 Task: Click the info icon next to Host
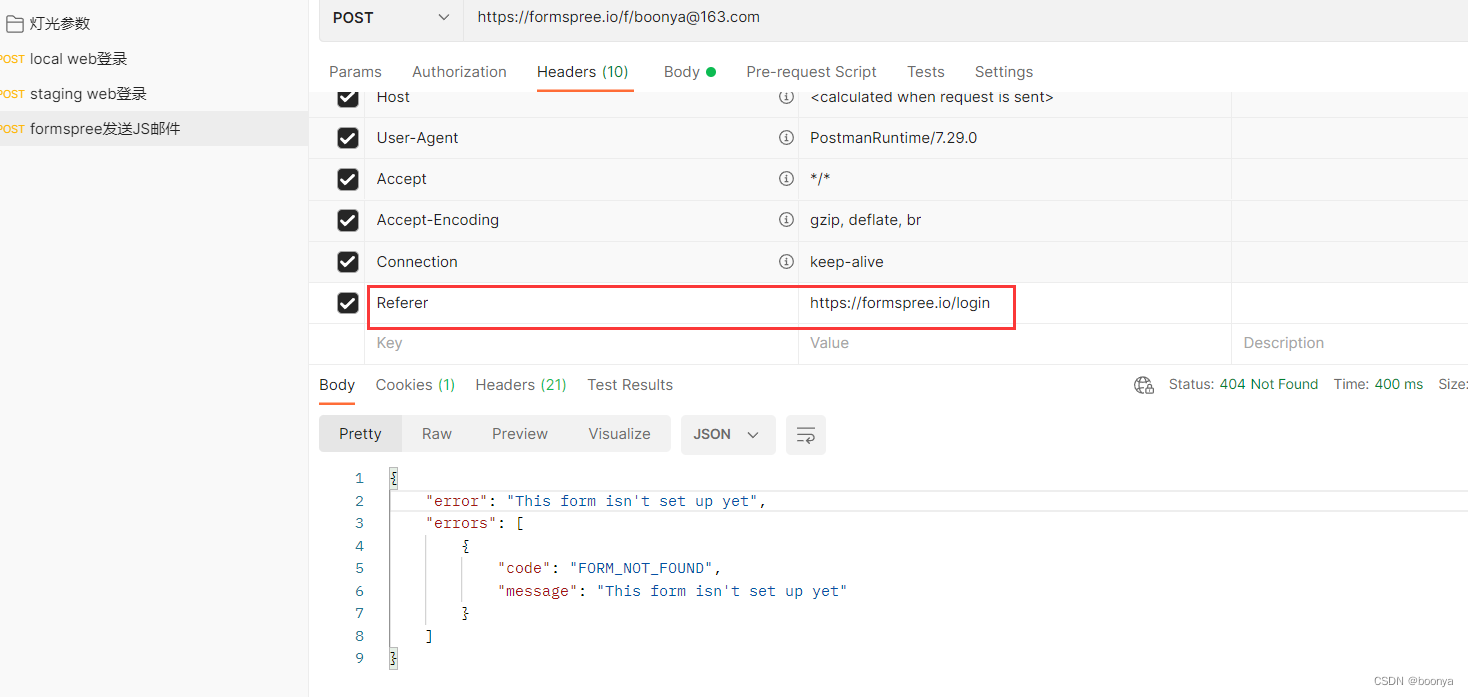click(x=786, y=97)
